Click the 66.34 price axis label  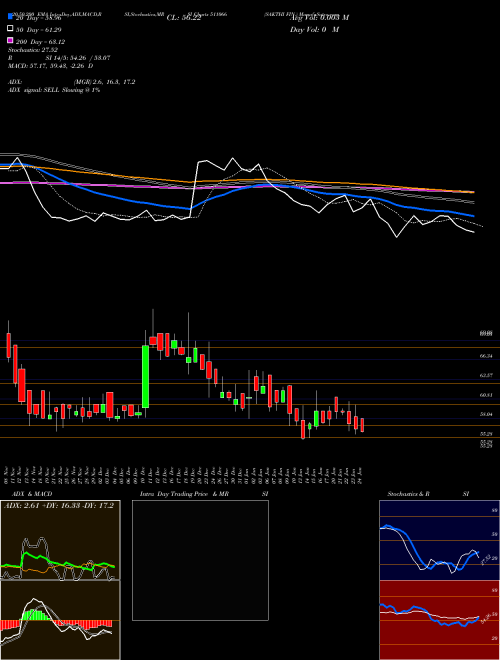click(486, 356)
